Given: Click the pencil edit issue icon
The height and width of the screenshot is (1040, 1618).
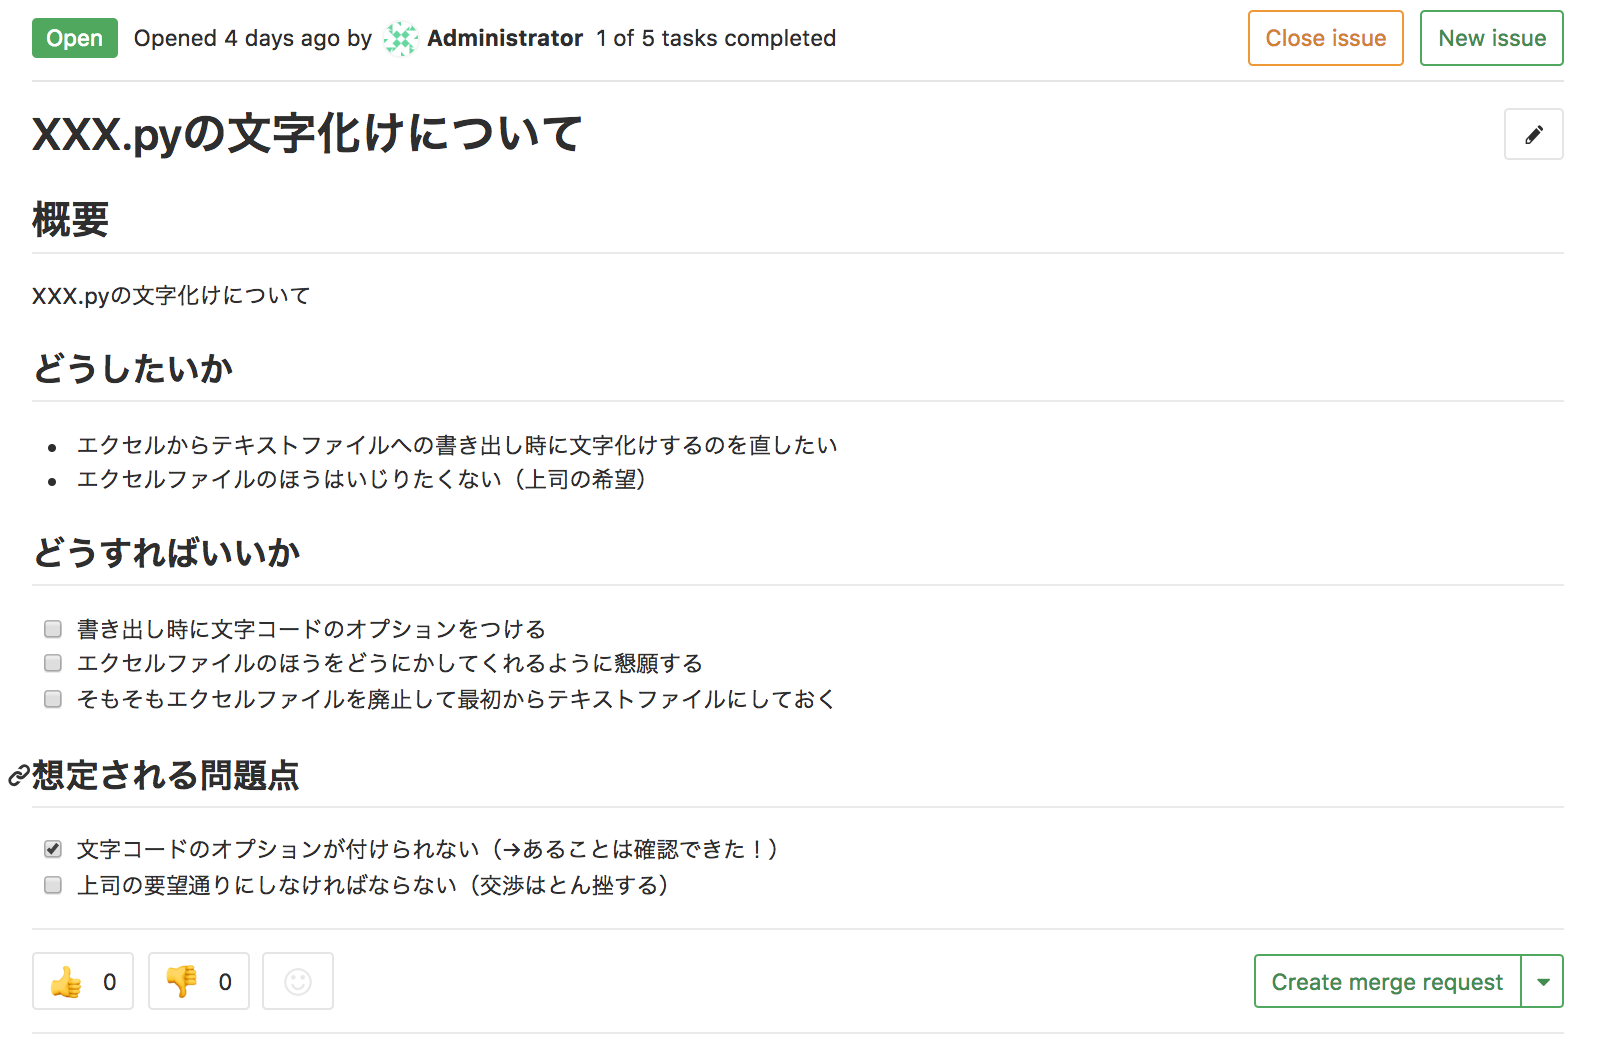Looking at the screenshot, I should 1533,135.
